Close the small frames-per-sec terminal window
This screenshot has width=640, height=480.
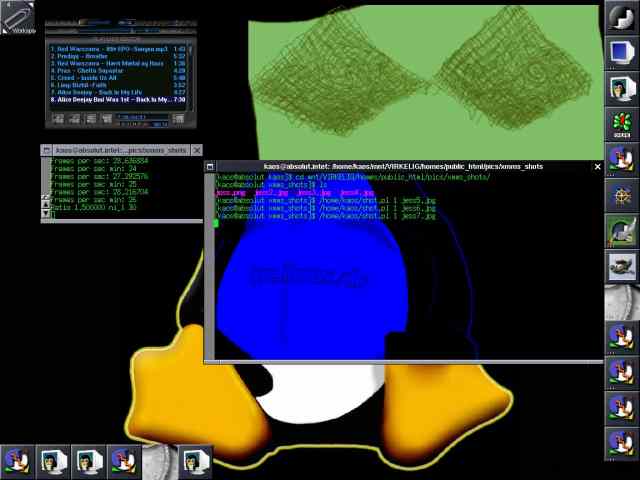pyautogui.click(x=197, y=150)
